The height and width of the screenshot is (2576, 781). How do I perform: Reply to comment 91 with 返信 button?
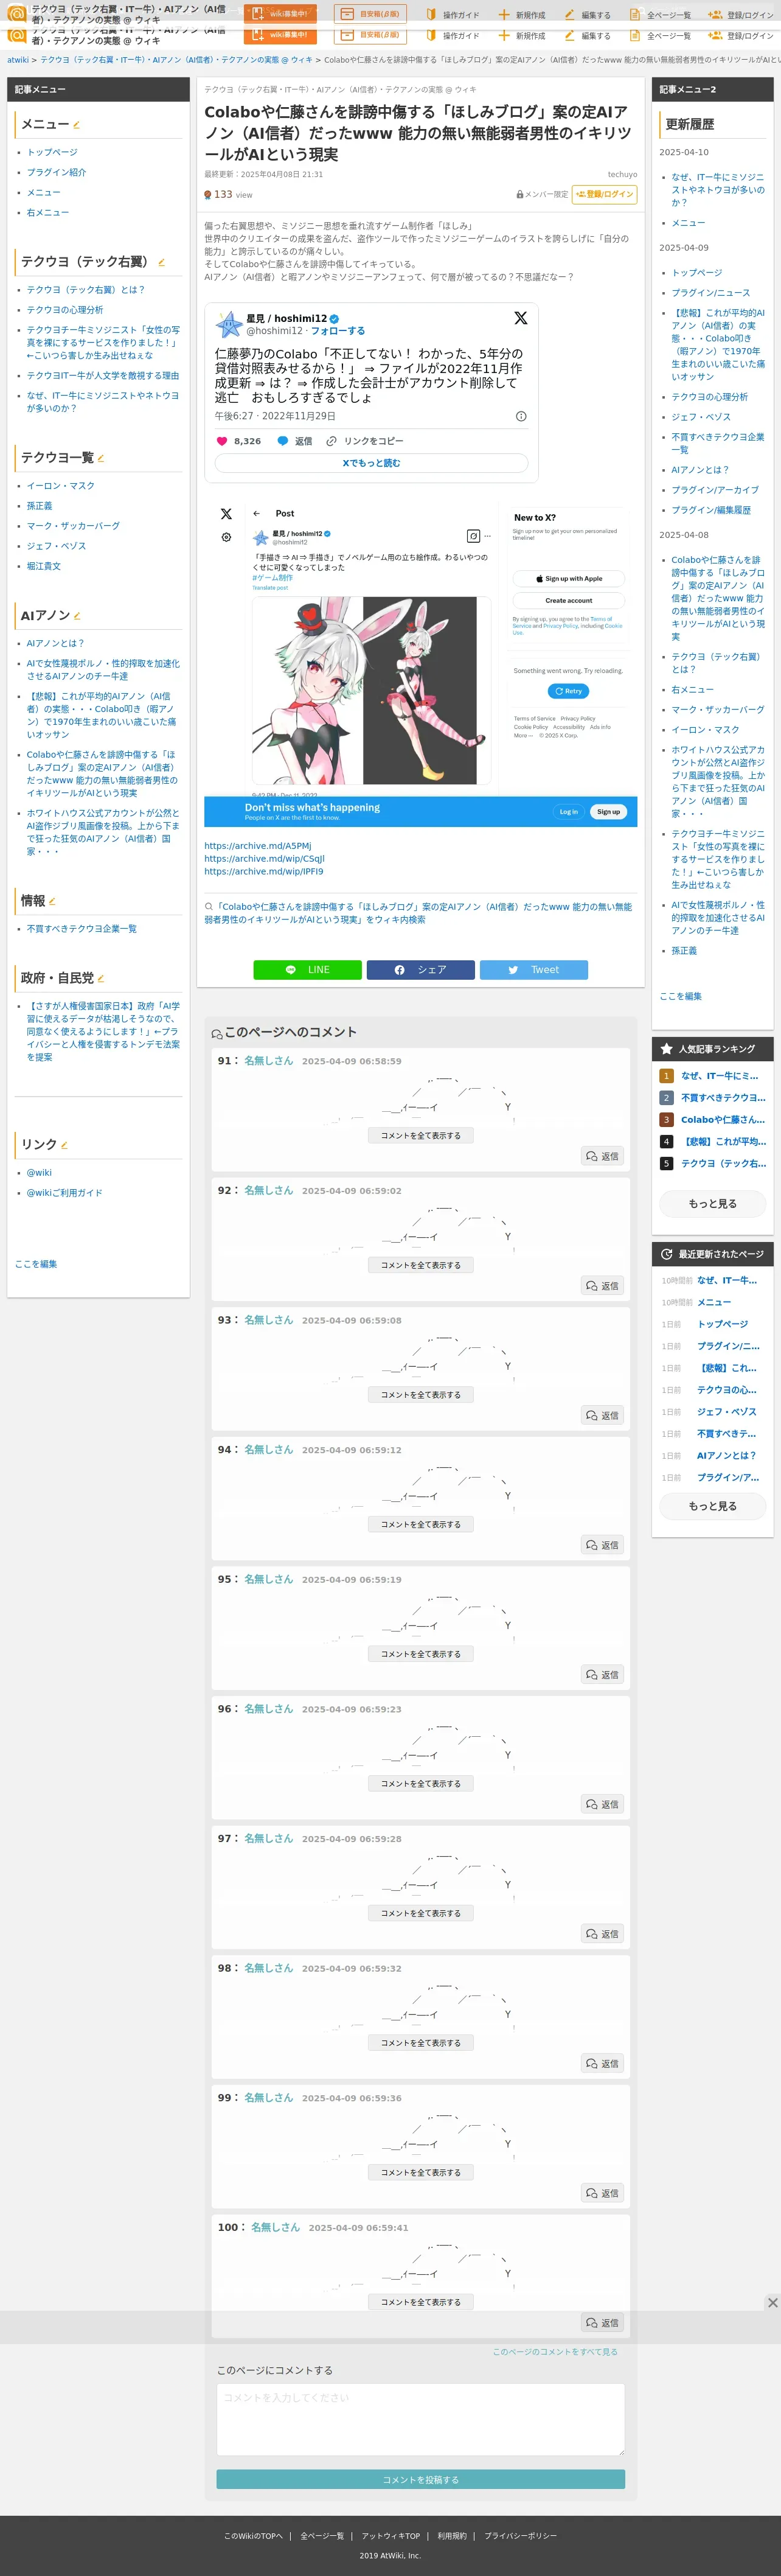[x=603, y=1157]
